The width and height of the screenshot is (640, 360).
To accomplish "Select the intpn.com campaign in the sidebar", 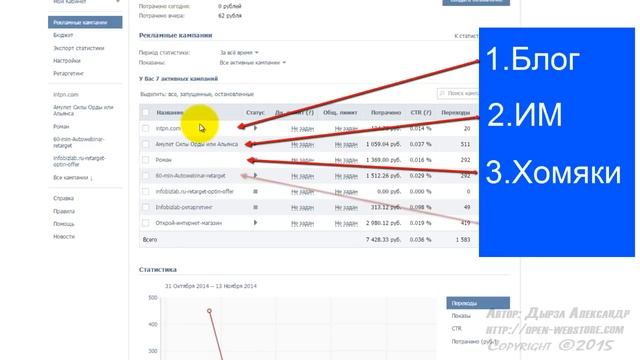I will click(x=66, y=95).
